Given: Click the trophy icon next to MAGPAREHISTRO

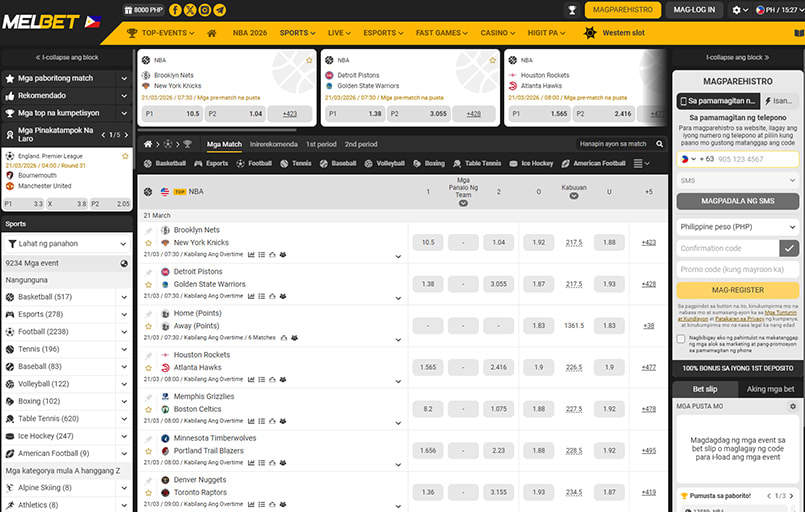Looking at the screenshot, I should (x=572, y=10).
